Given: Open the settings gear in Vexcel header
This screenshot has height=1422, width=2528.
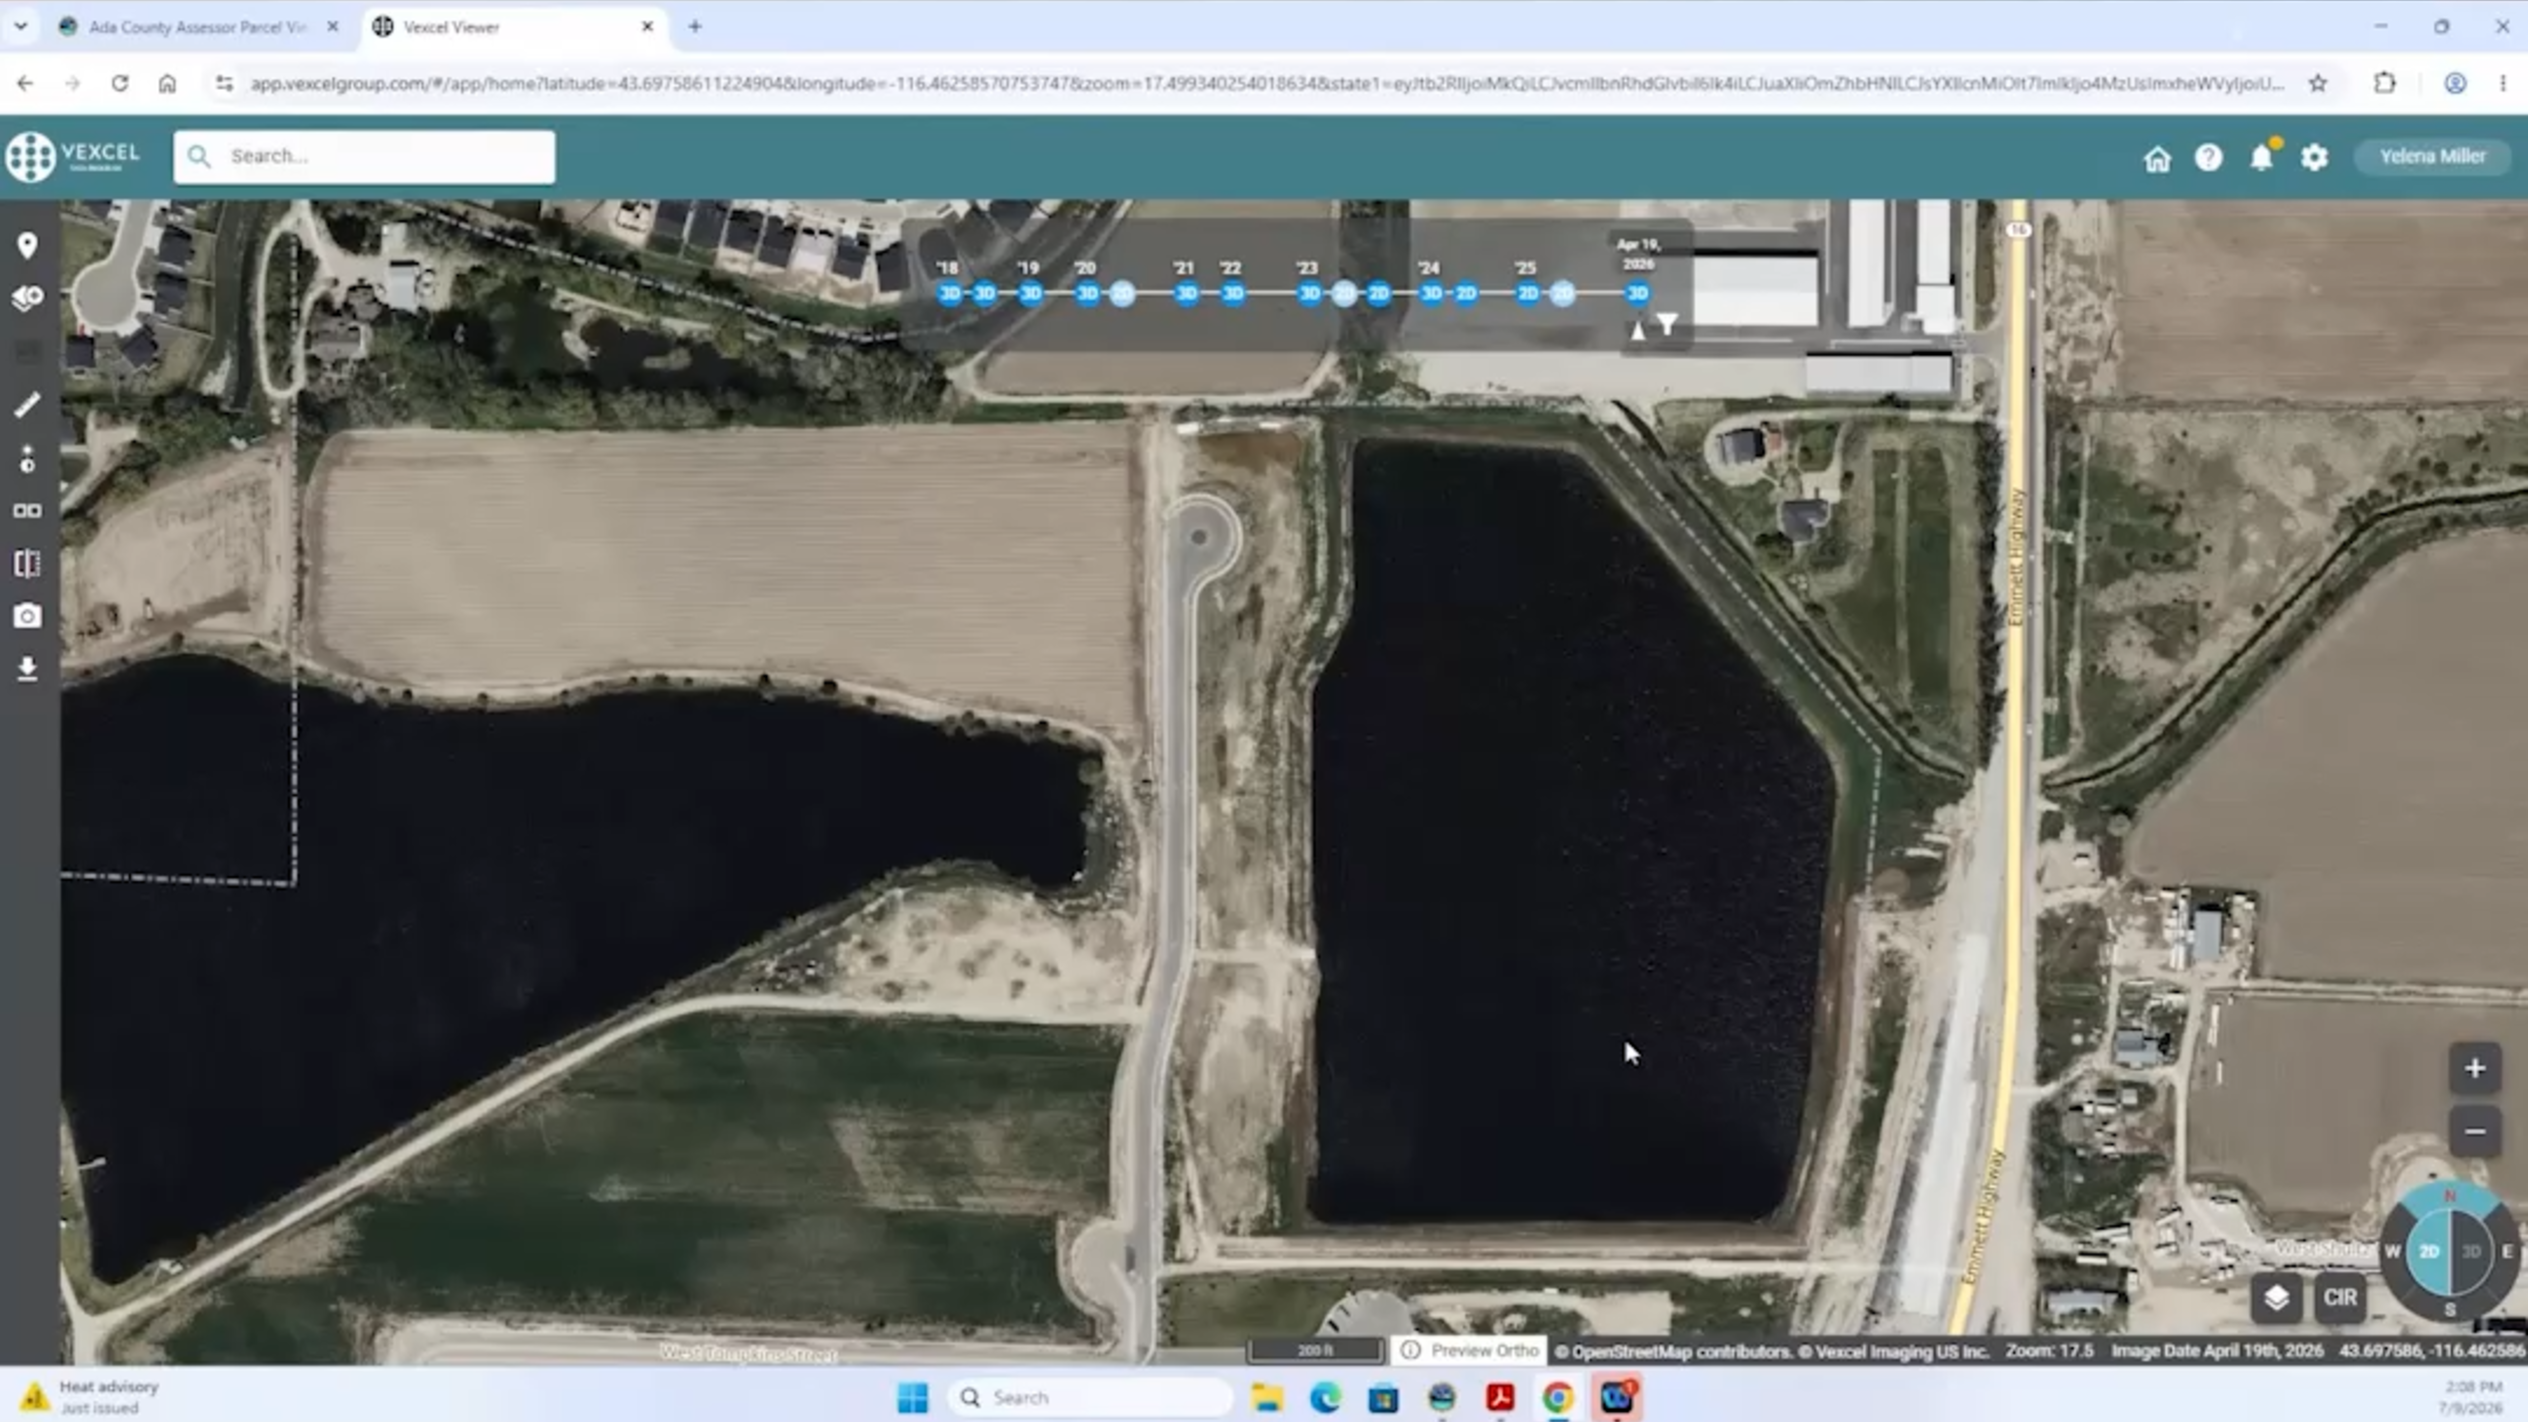Looking at the screenshot, I should point(2314,157).
